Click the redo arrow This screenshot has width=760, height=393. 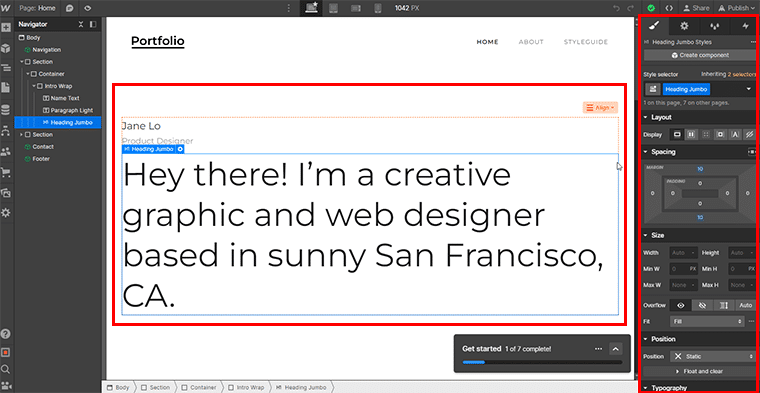(631, 8)
